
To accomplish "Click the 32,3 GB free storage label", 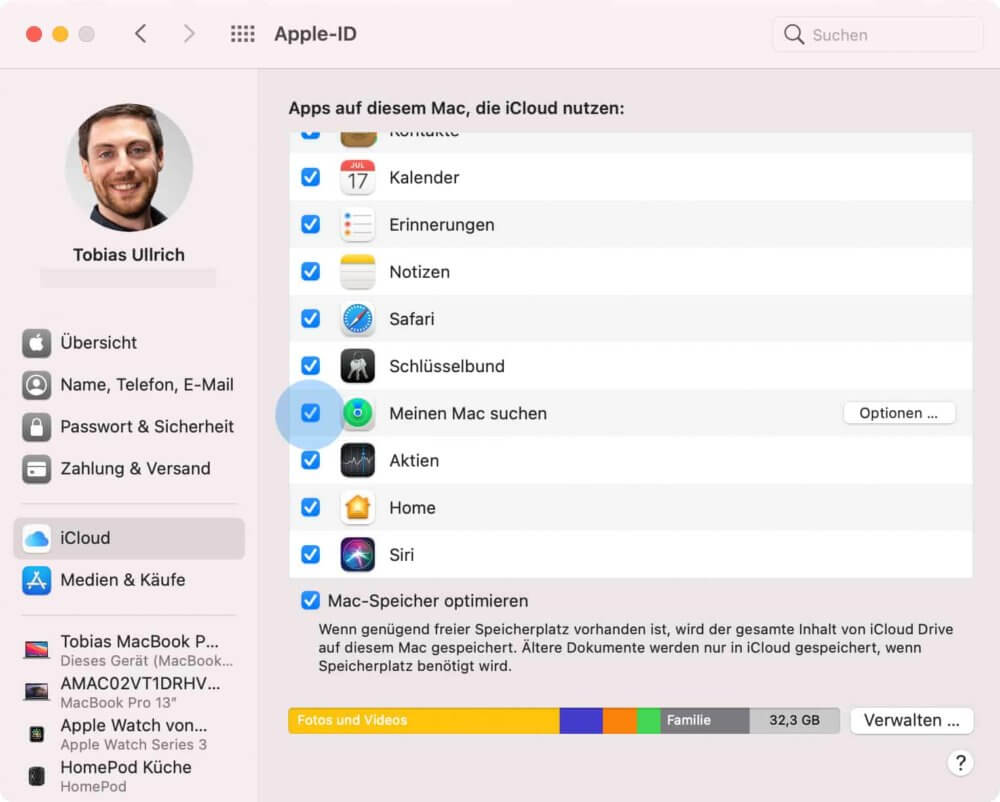I will pyautogui.click(x=794, y=720).
